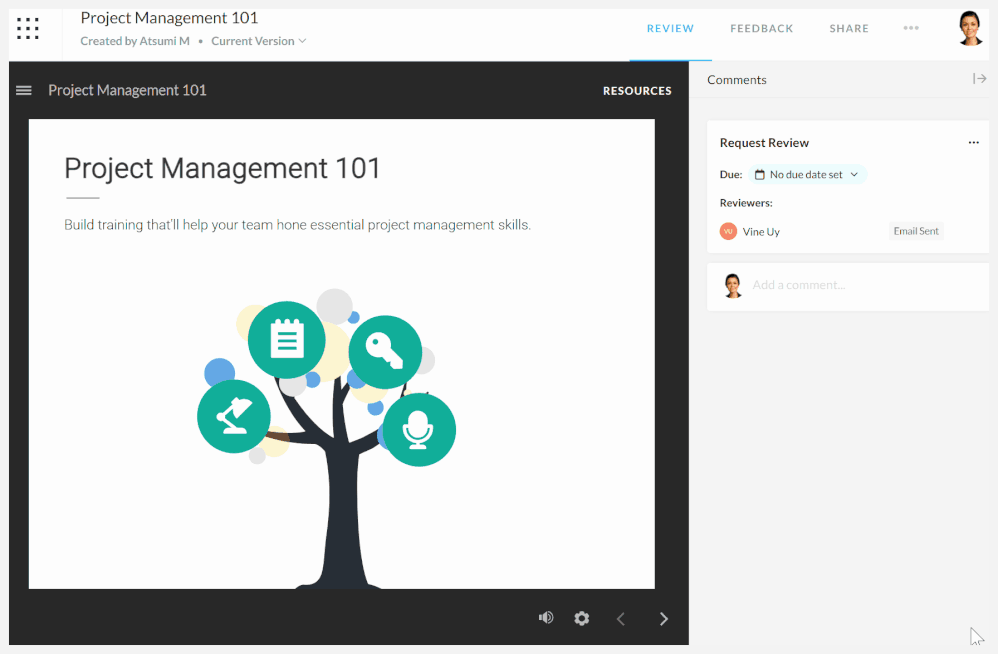Click the Comments panel heading
This screenshot has width=998, height=654.
coord(736,80)
